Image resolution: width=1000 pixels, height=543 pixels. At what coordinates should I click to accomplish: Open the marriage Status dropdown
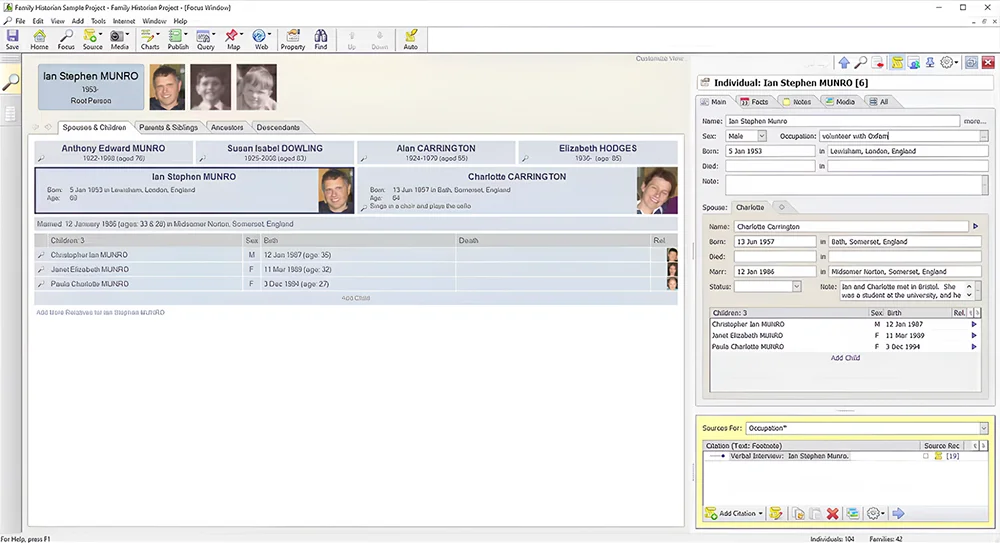pyautogui.click(x=796, y=287)
